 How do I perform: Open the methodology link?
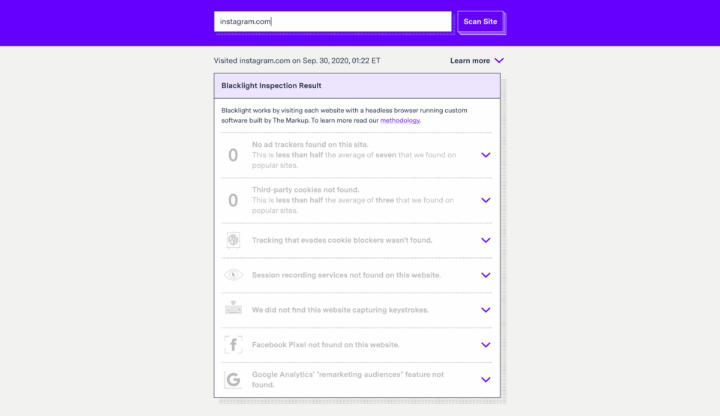[400, 120]
